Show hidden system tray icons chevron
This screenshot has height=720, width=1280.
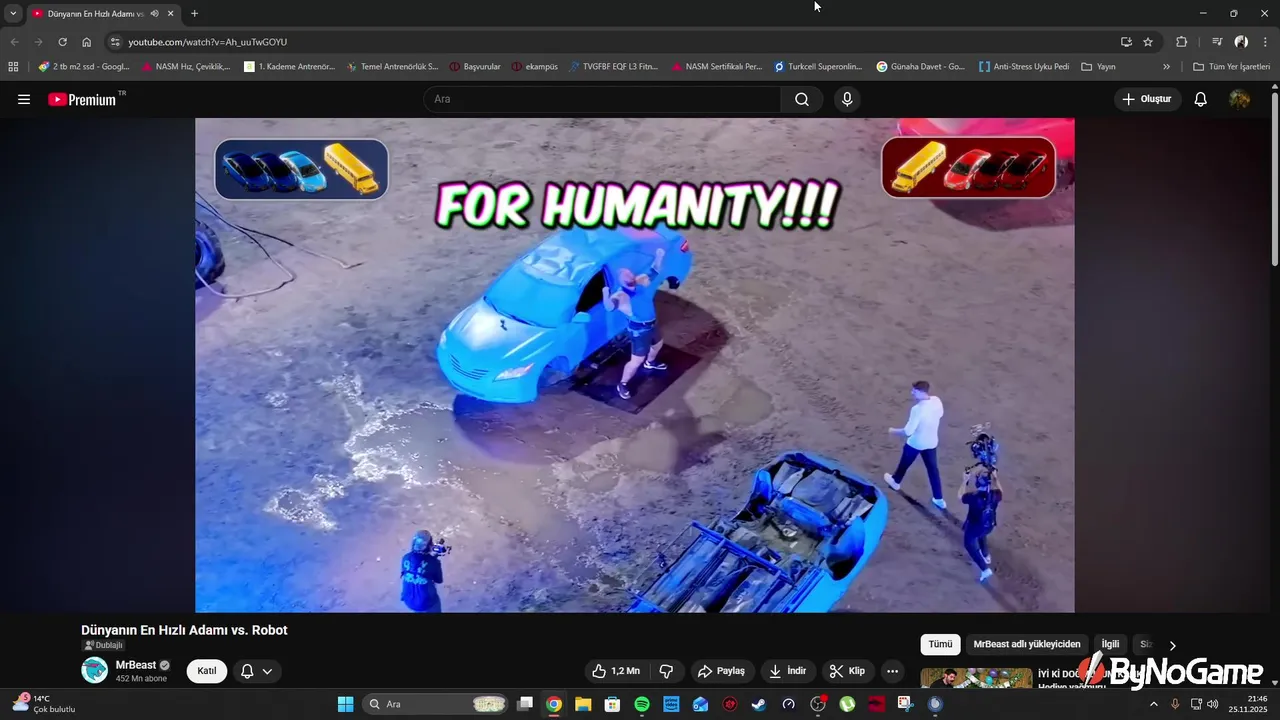[x=1154, y=704]
